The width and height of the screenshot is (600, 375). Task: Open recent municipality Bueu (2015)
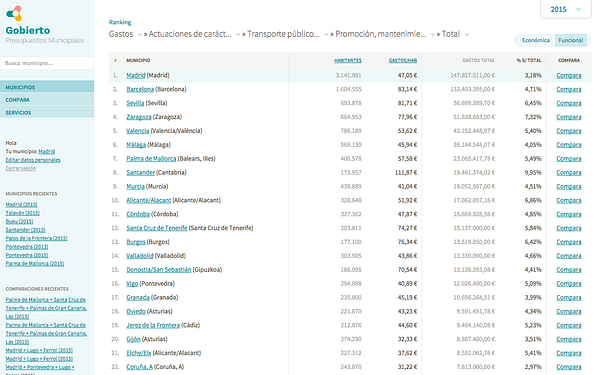pyautogui.click(x=19, y=222)
